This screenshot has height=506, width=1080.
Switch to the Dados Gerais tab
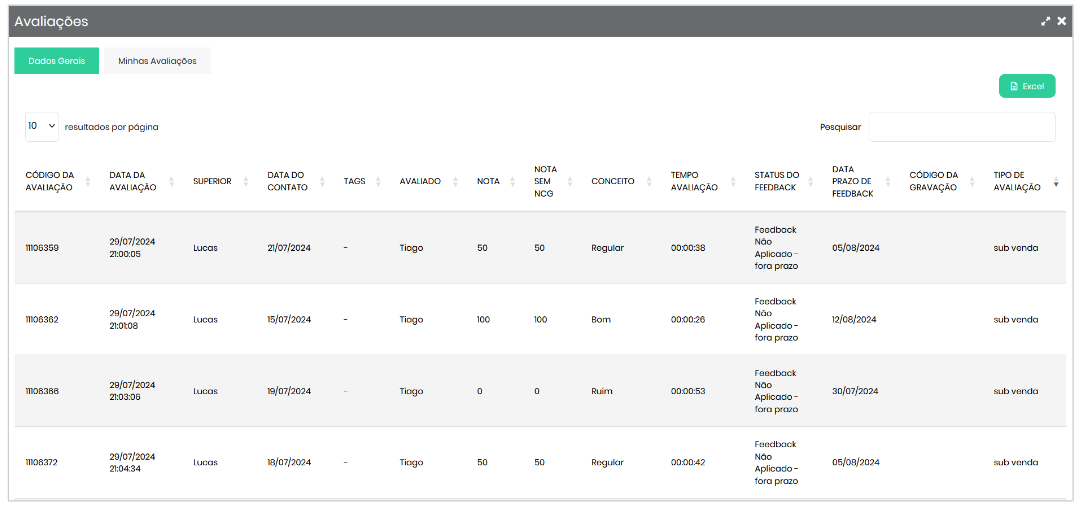pos(56,61)
